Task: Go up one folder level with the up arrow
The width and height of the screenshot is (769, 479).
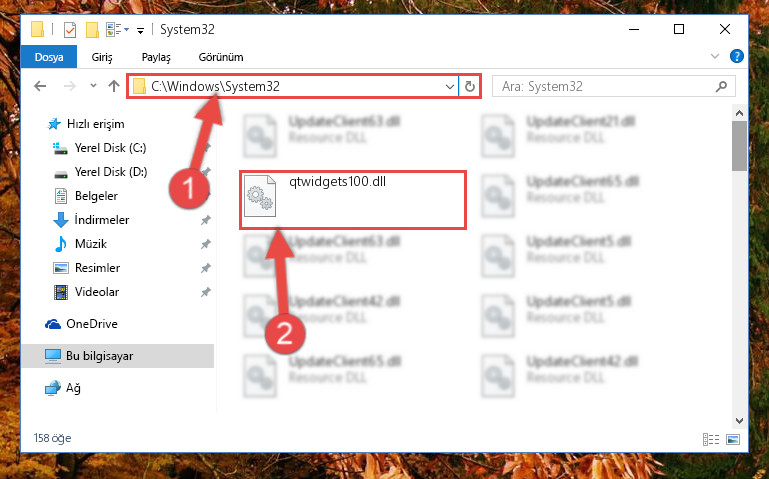Action: click(114, 86)
